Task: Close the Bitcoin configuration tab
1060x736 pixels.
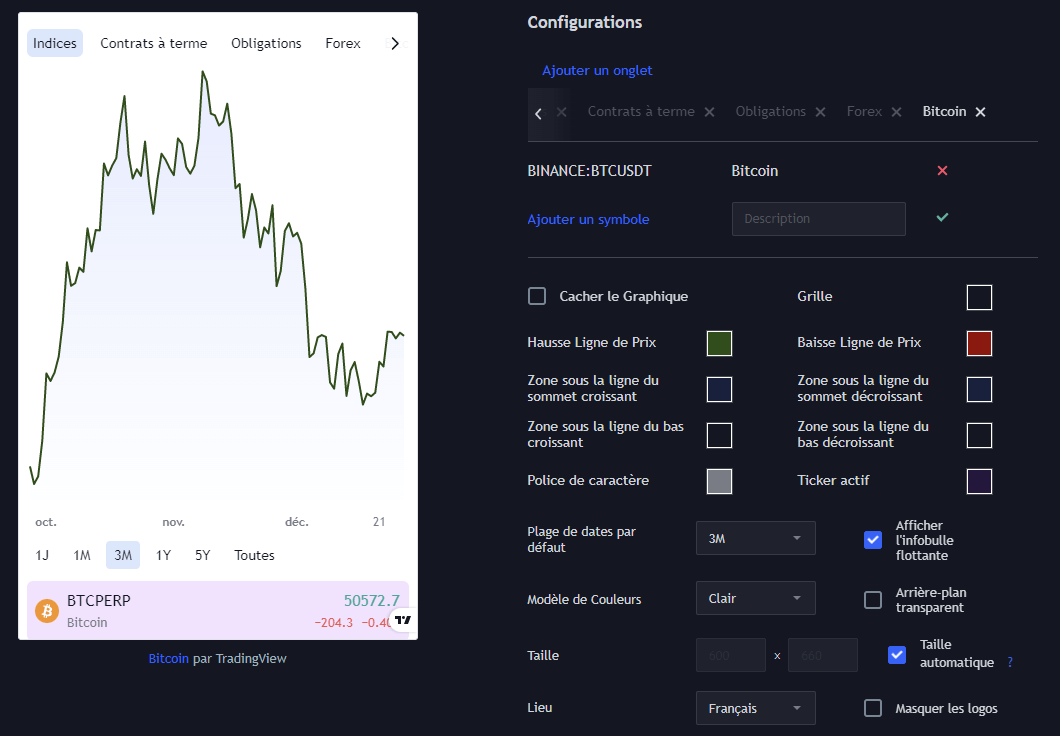Action: (981, 112)
